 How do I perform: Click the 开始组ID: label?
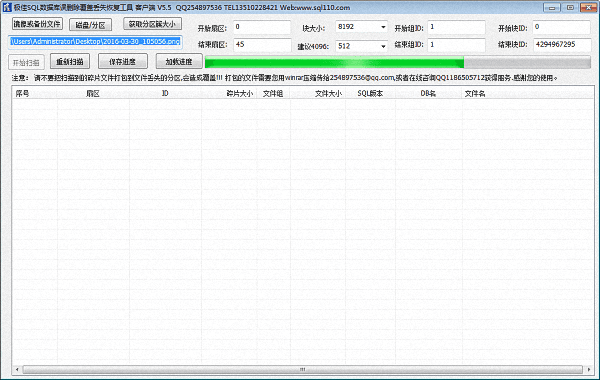click(x=409, y=28)
